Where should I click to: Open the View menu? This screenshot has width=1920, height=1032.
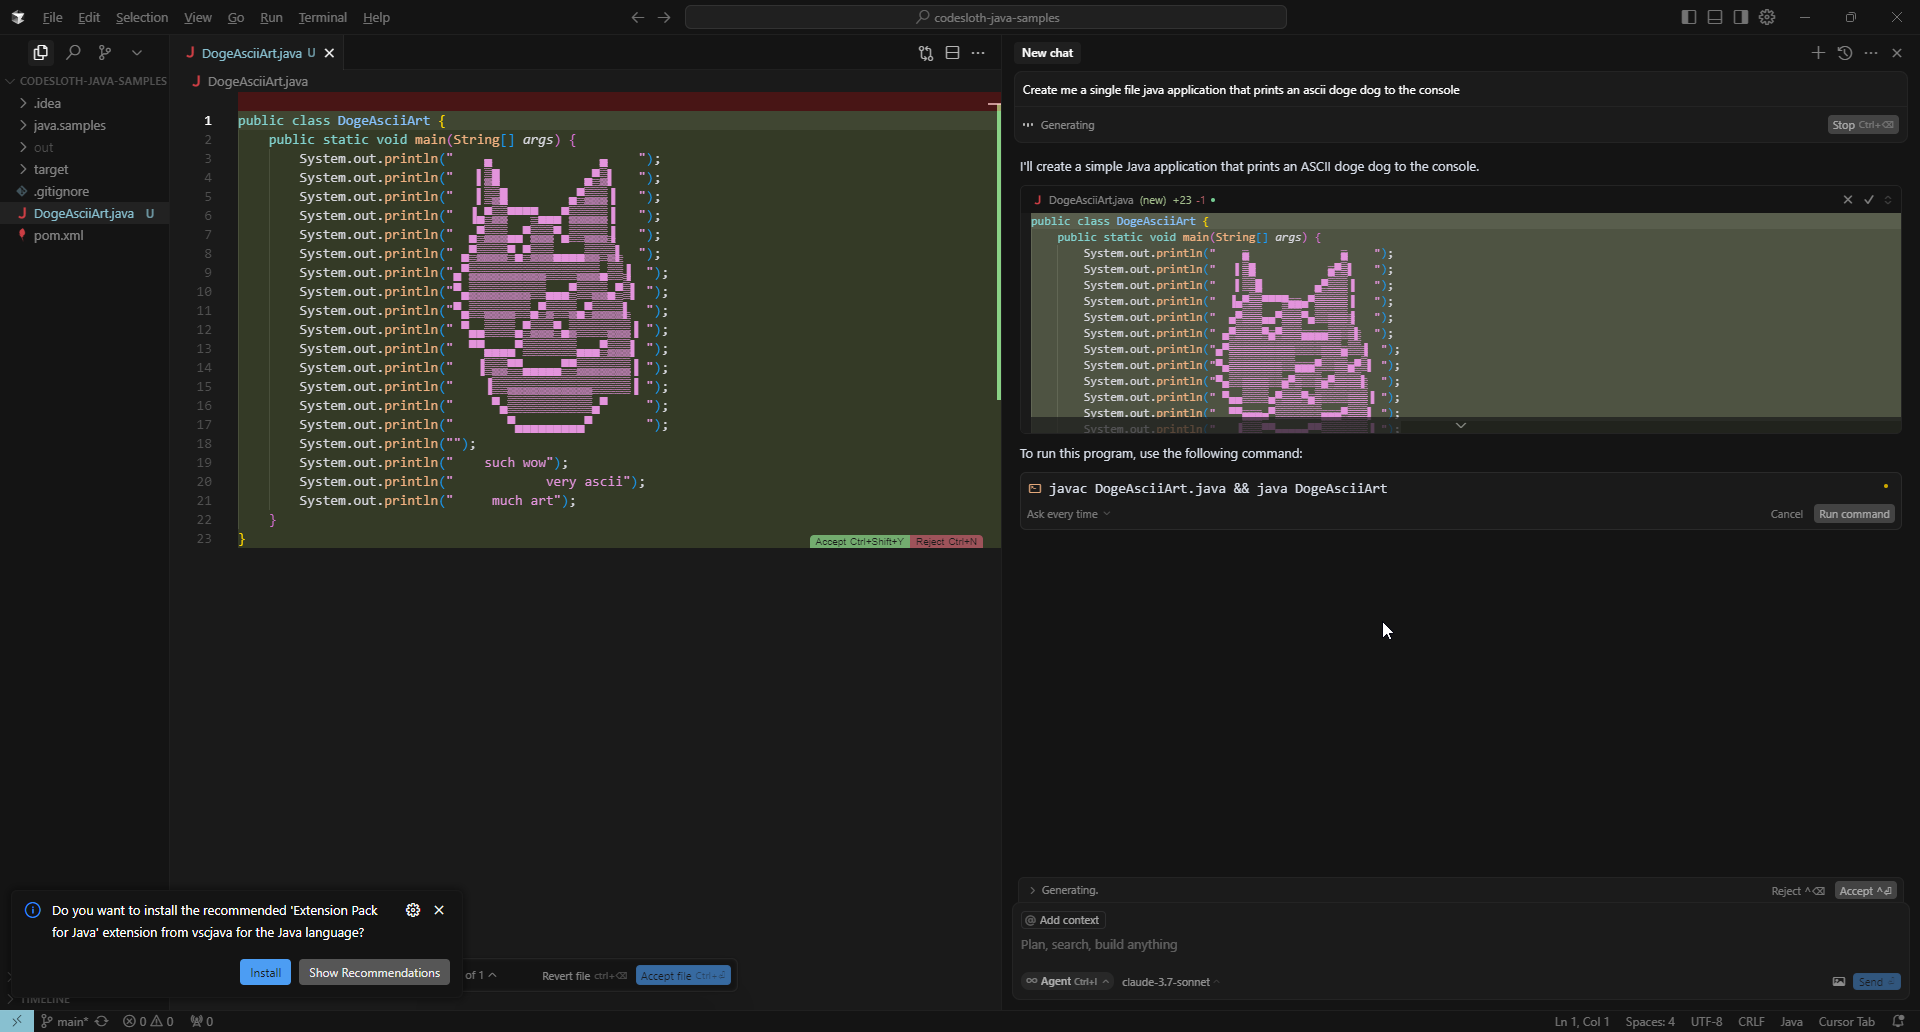click(x=198, y=17)
